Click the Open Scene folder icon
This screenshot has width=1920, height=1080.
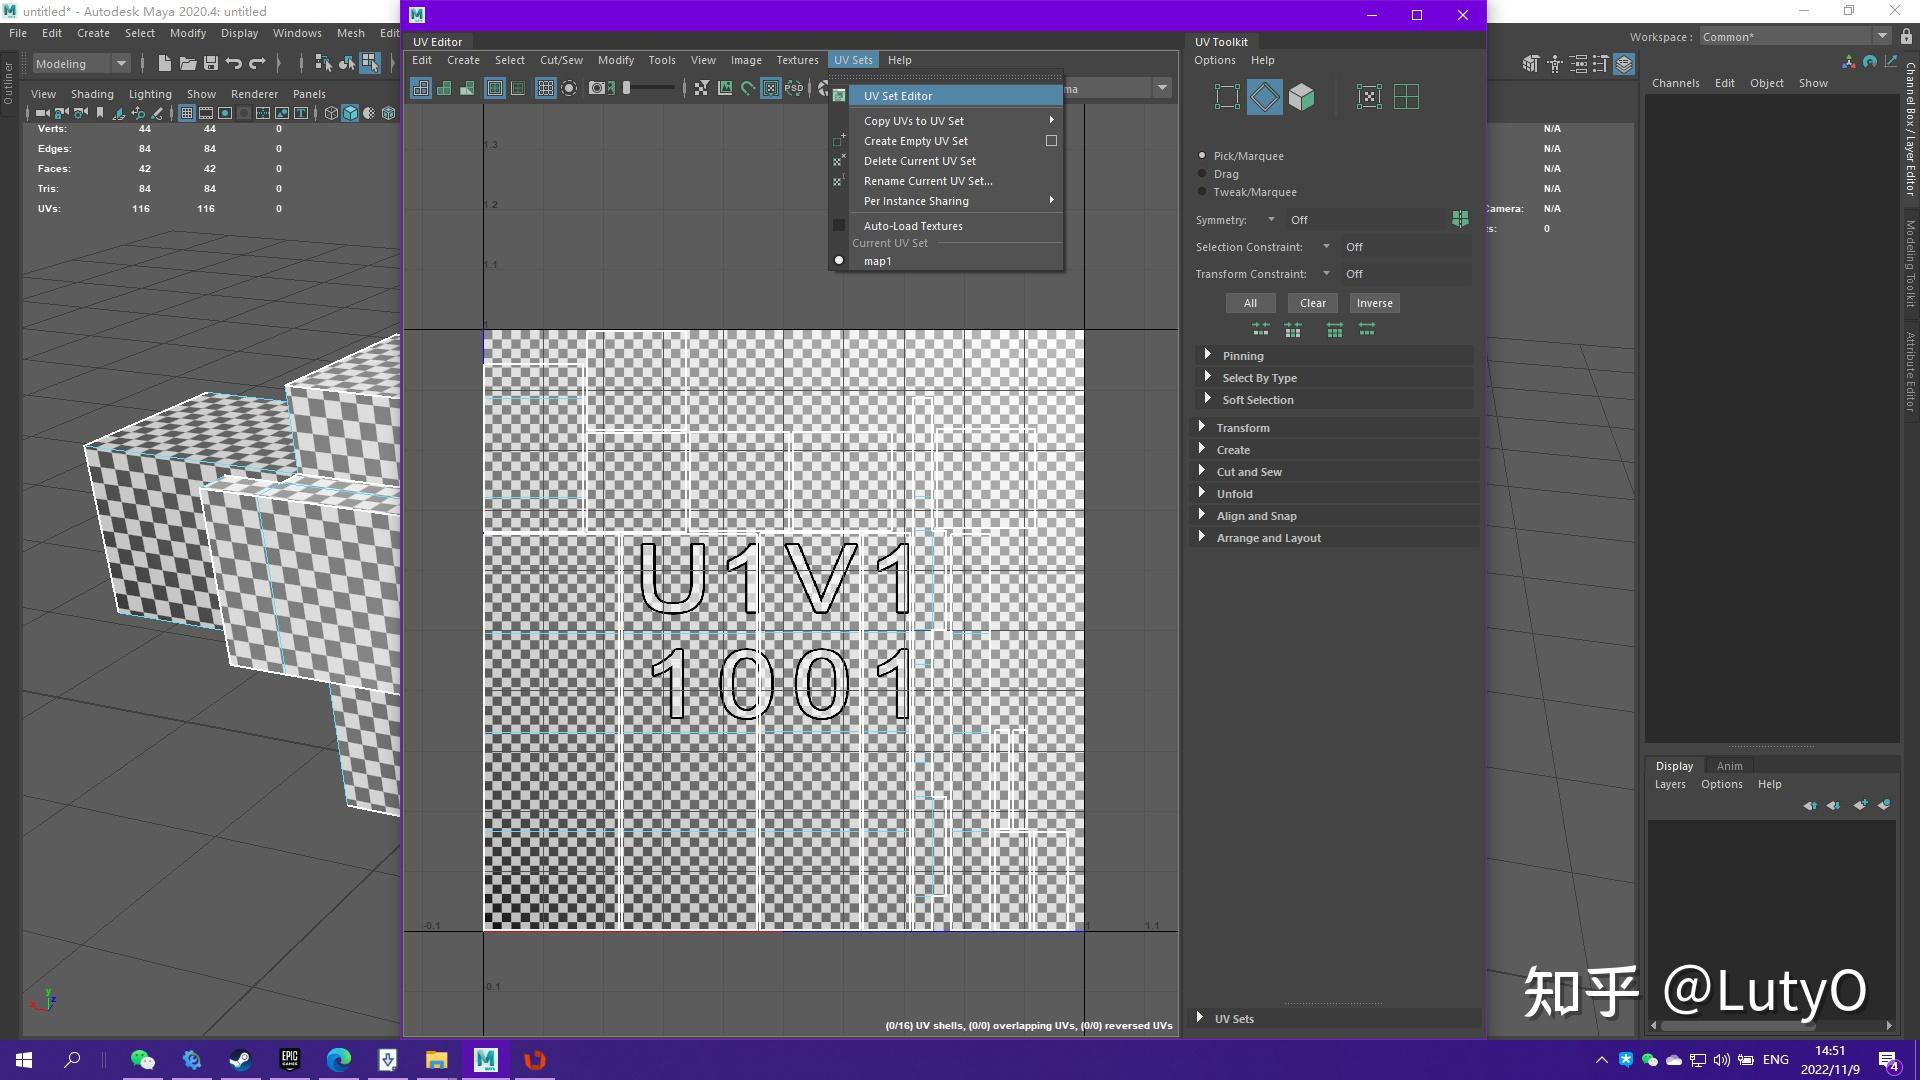(187, 63)
